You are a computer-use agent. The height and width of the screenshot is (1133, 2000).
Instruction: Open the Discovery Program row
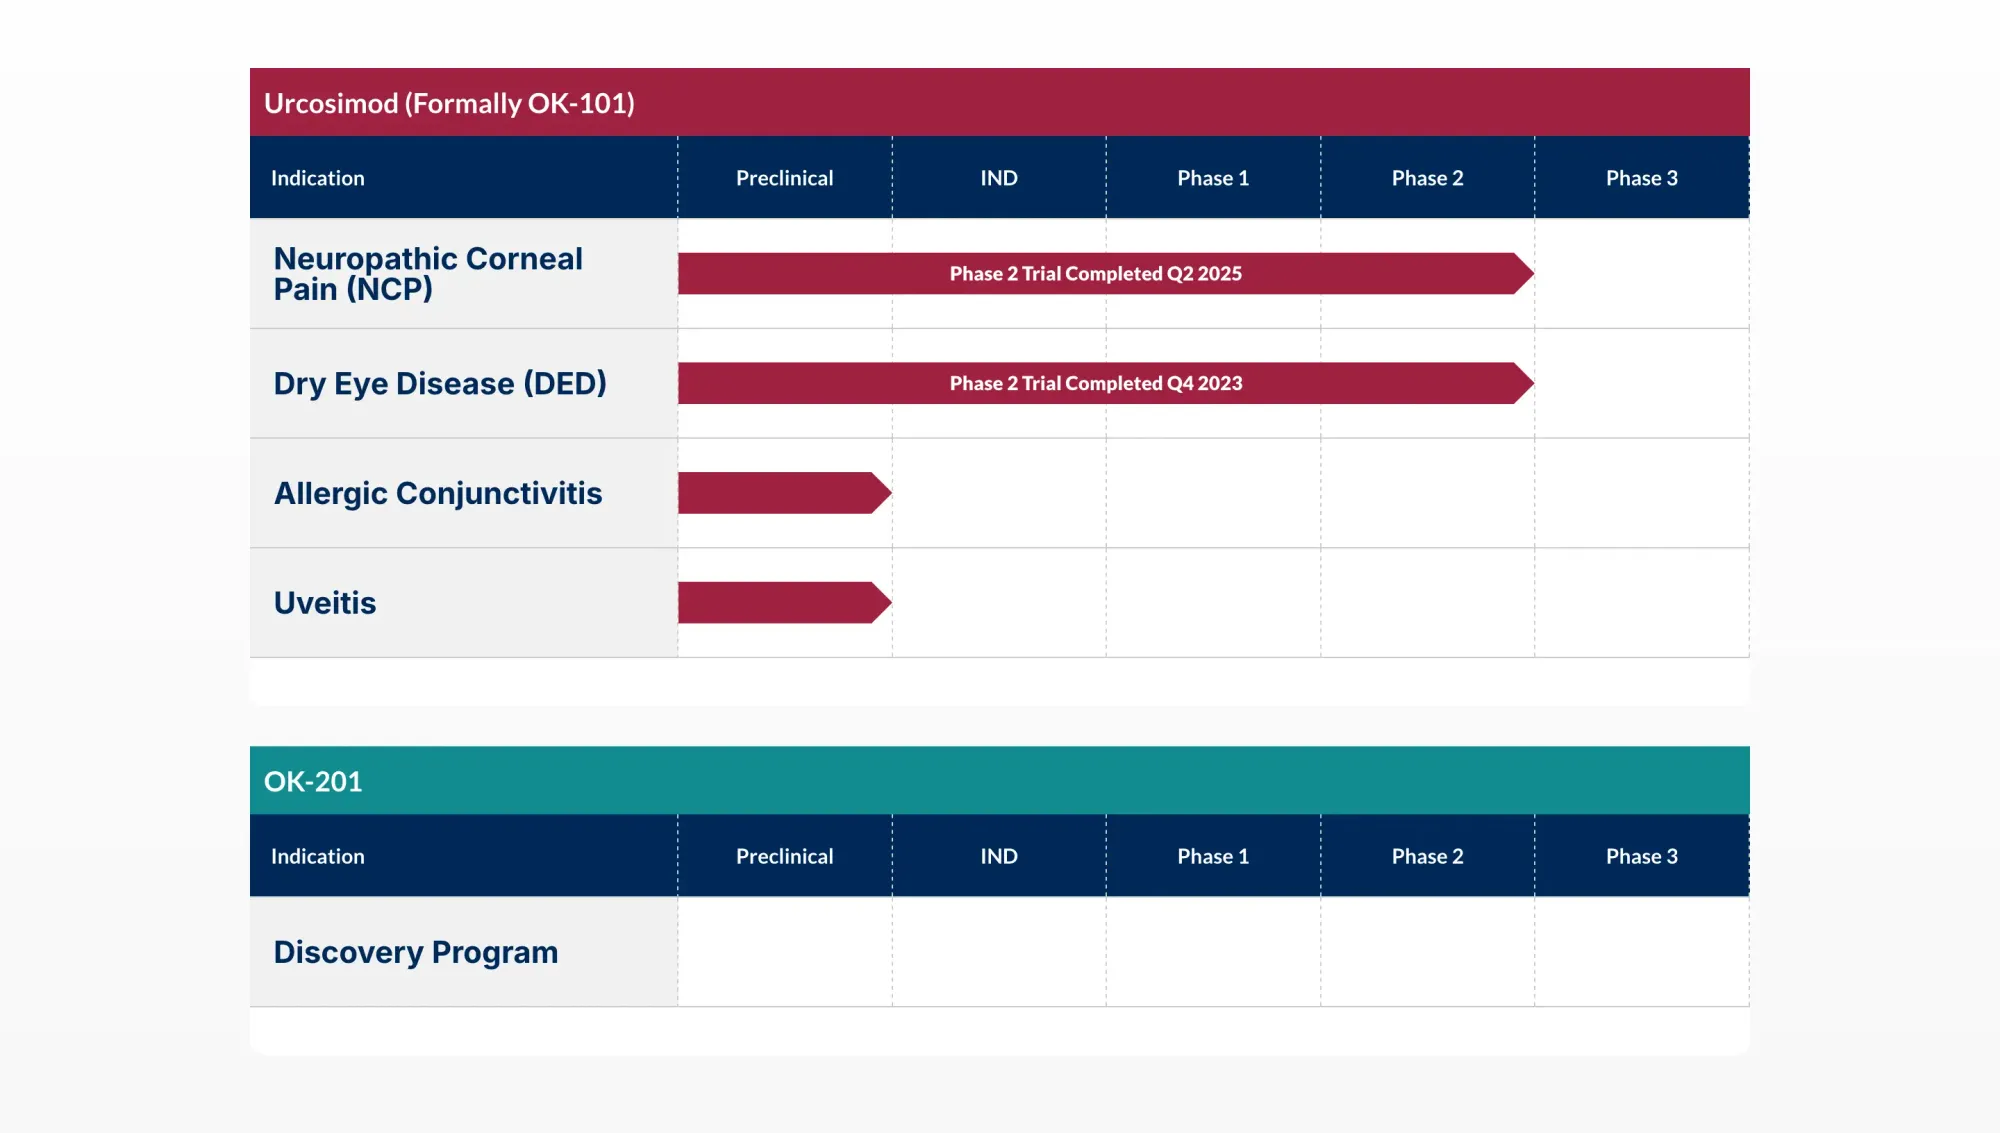click(x=415, y=951)
